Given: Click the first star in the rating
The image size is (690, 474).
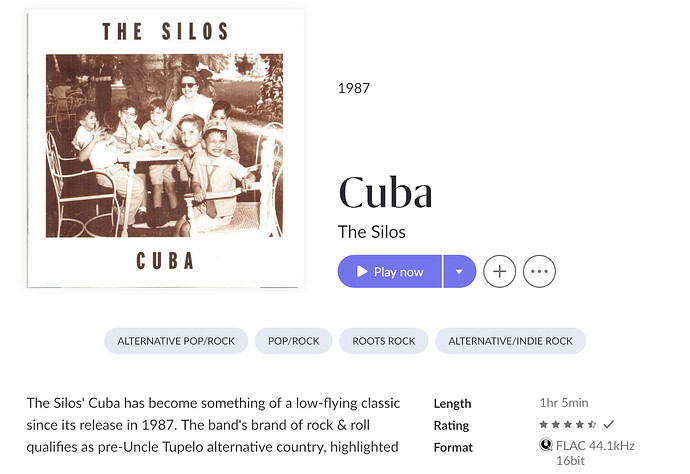Looking at the screenshot, I should [543, 425].
